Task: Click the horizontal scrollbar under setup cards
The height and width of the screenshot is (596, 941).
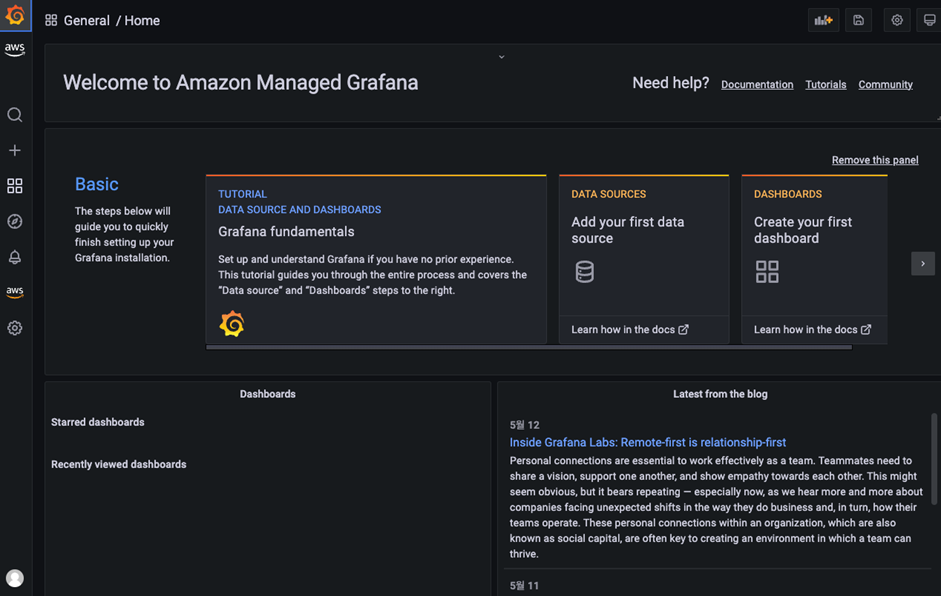Action: tap(529, 348)
